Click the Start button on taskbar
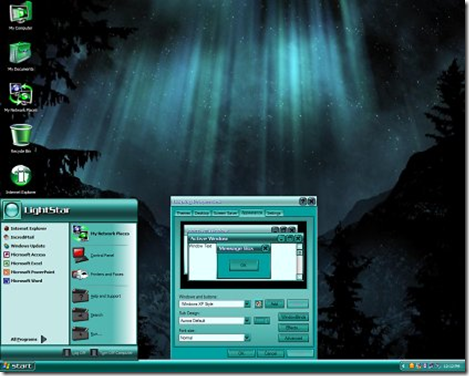The image size is (469, 376). (x=18, y=366)
